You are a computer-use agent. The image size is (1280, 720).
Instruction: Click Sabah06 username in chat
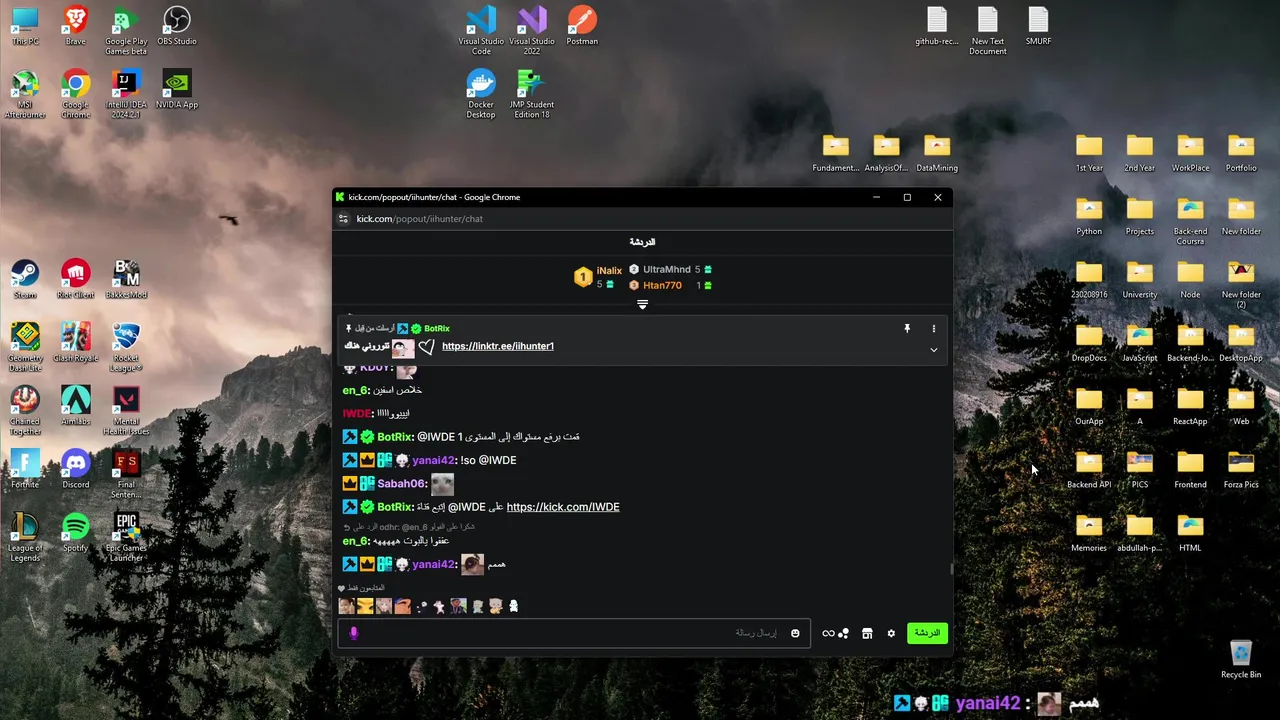[402, 484]
